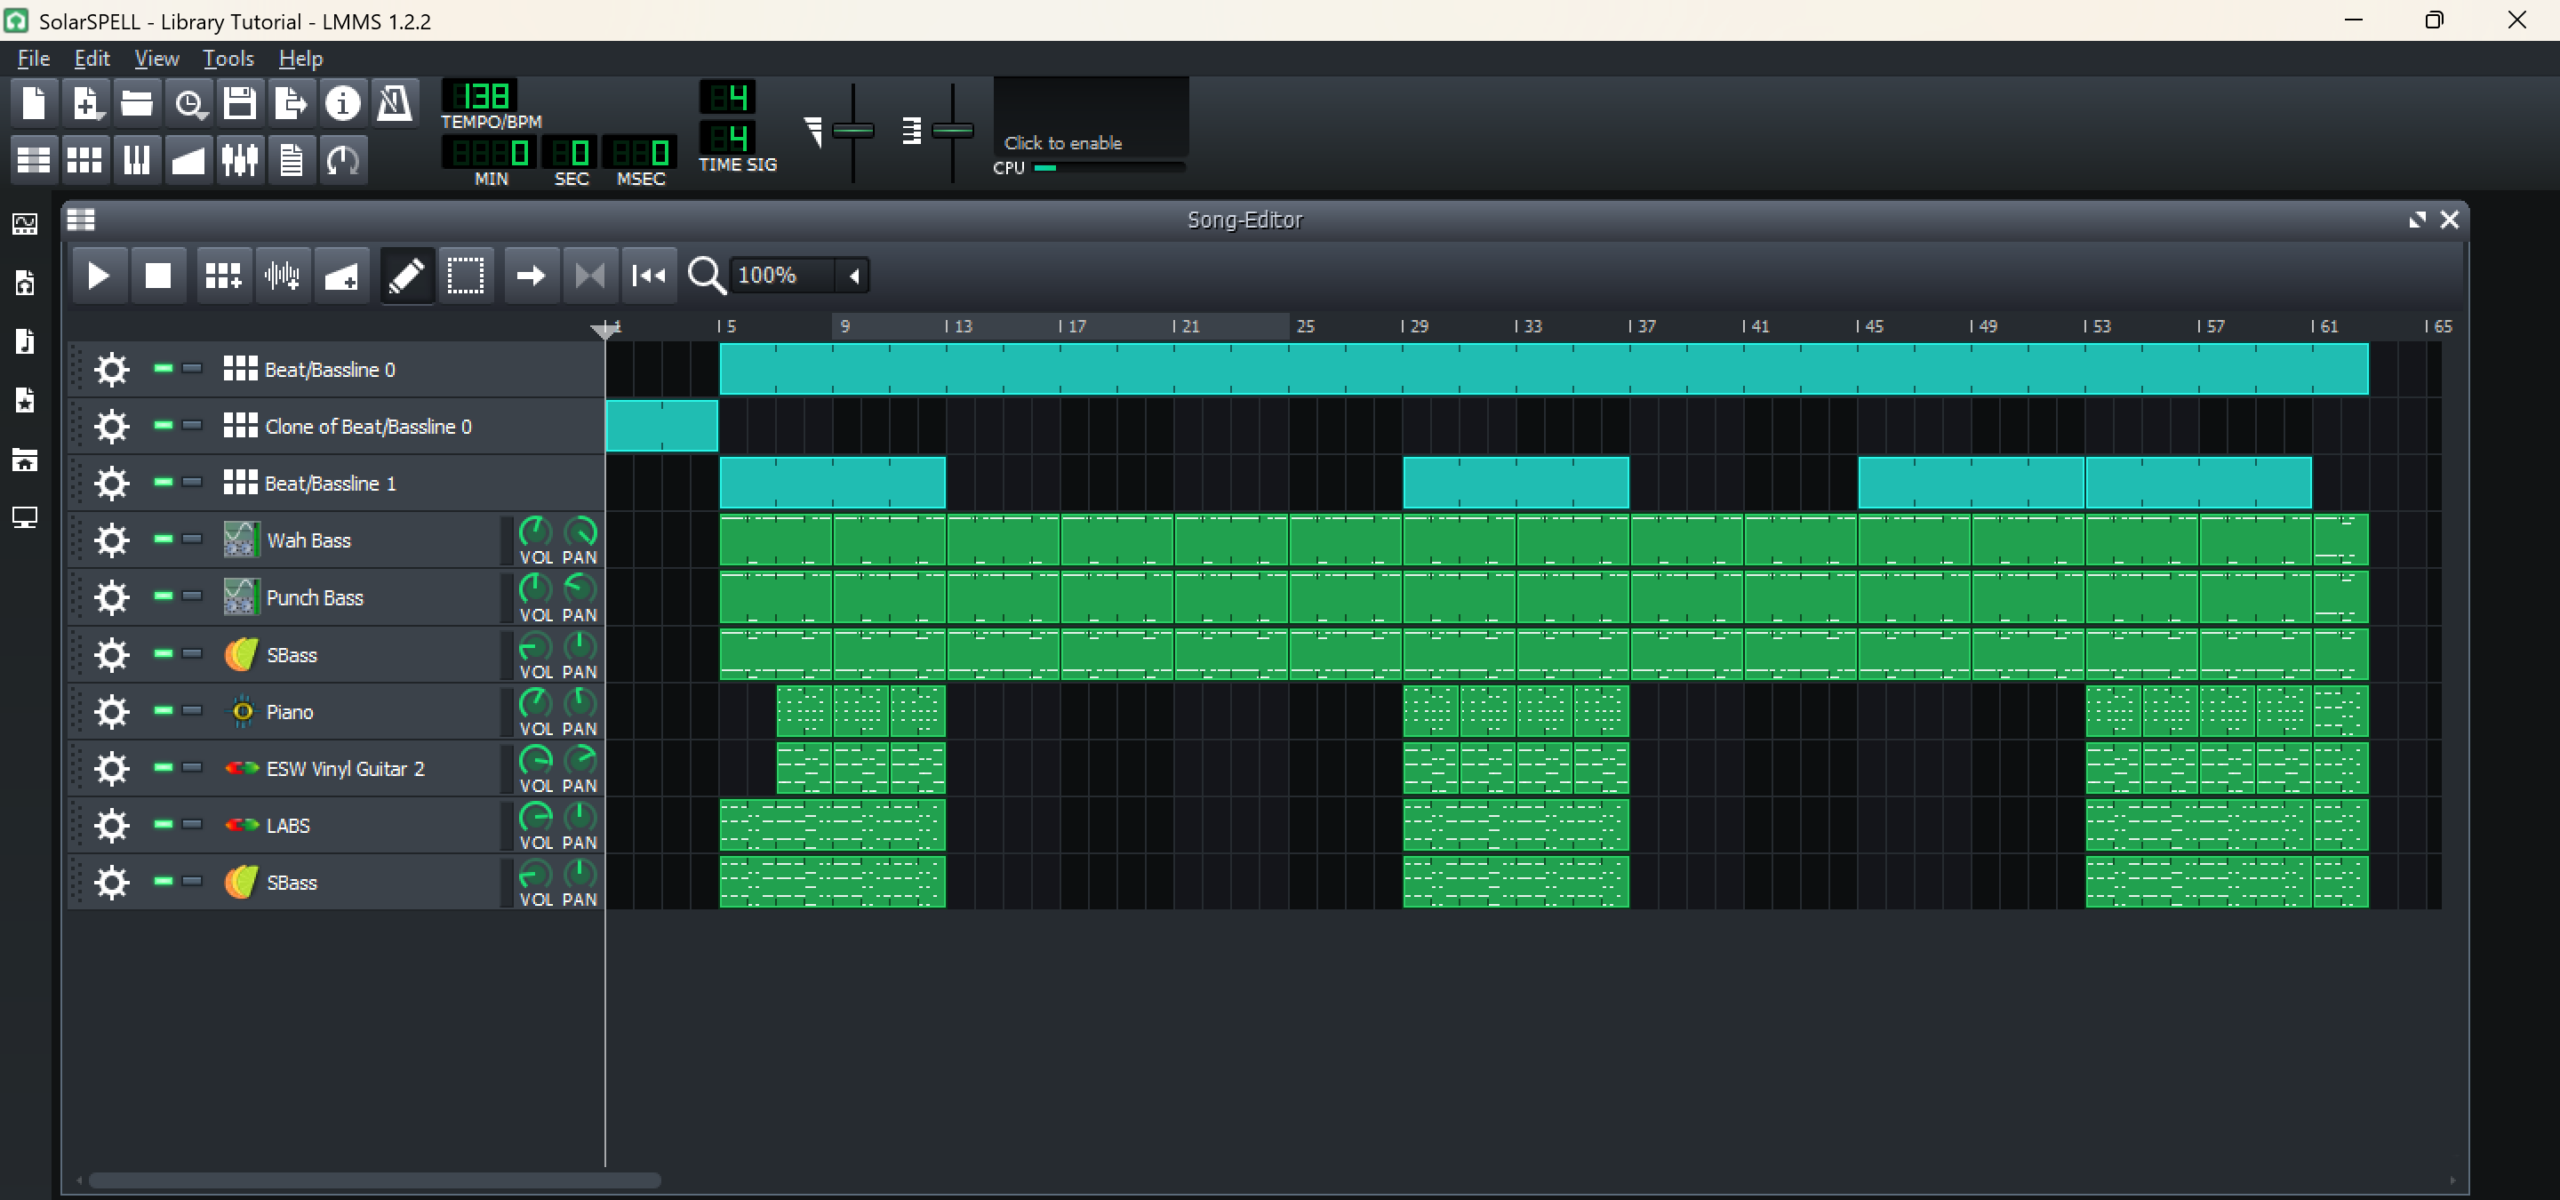Mute the Wah Bass track
Image resolution: width=2560 pixels, height=1200 pixels.
click(163, 539)
